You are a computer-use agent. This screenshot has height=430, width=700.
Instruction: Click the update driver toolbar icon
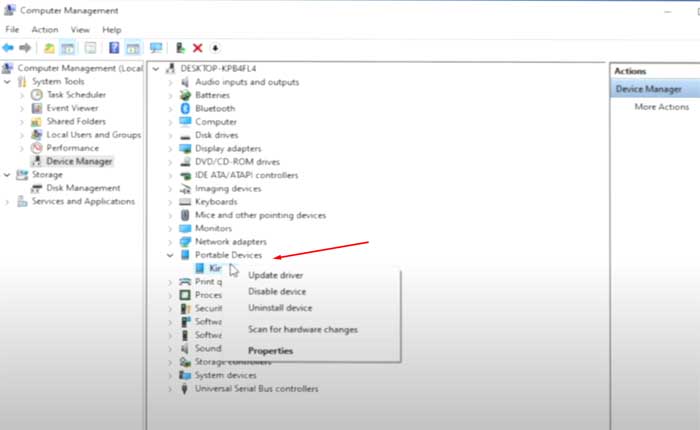pos(180,47)
